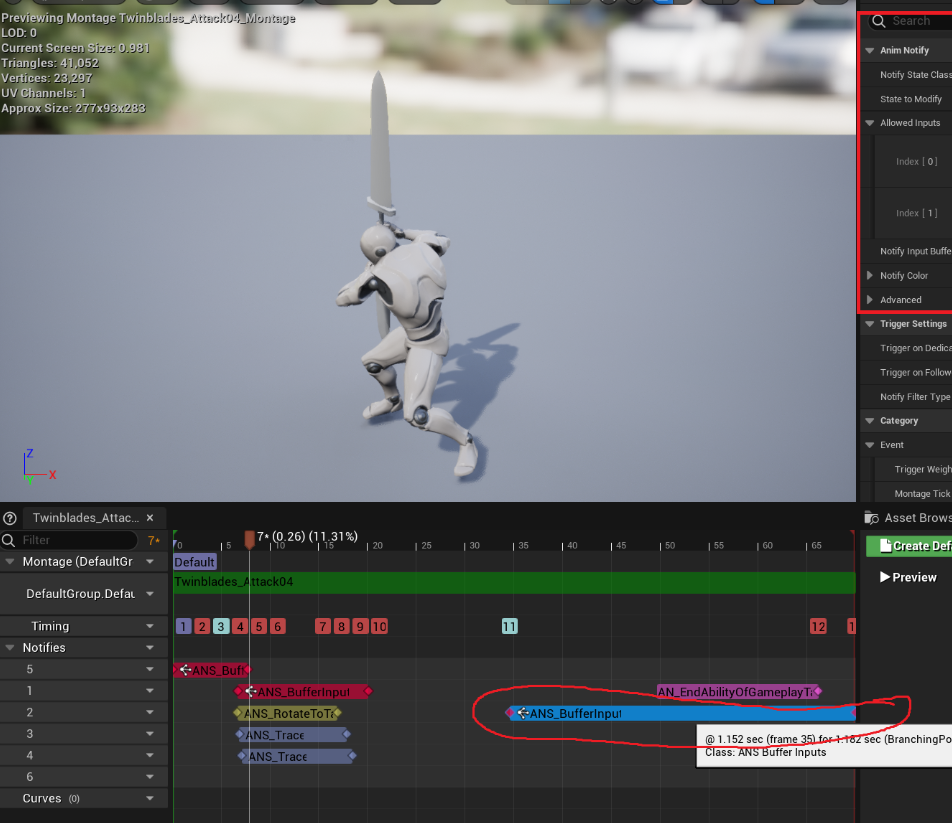Screen dimensions: 952x823
Task: Close the Twinblades_Attack montage tab
Action: (150, 518)
